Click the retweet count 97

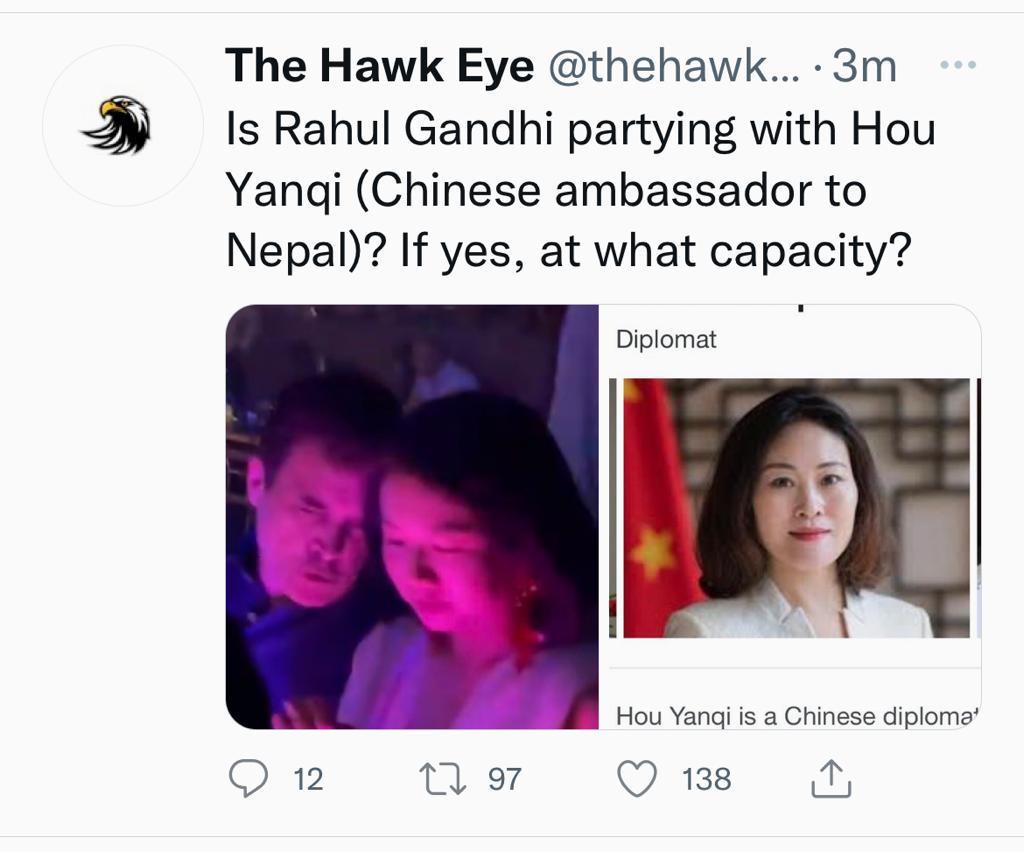pos(505,780)
